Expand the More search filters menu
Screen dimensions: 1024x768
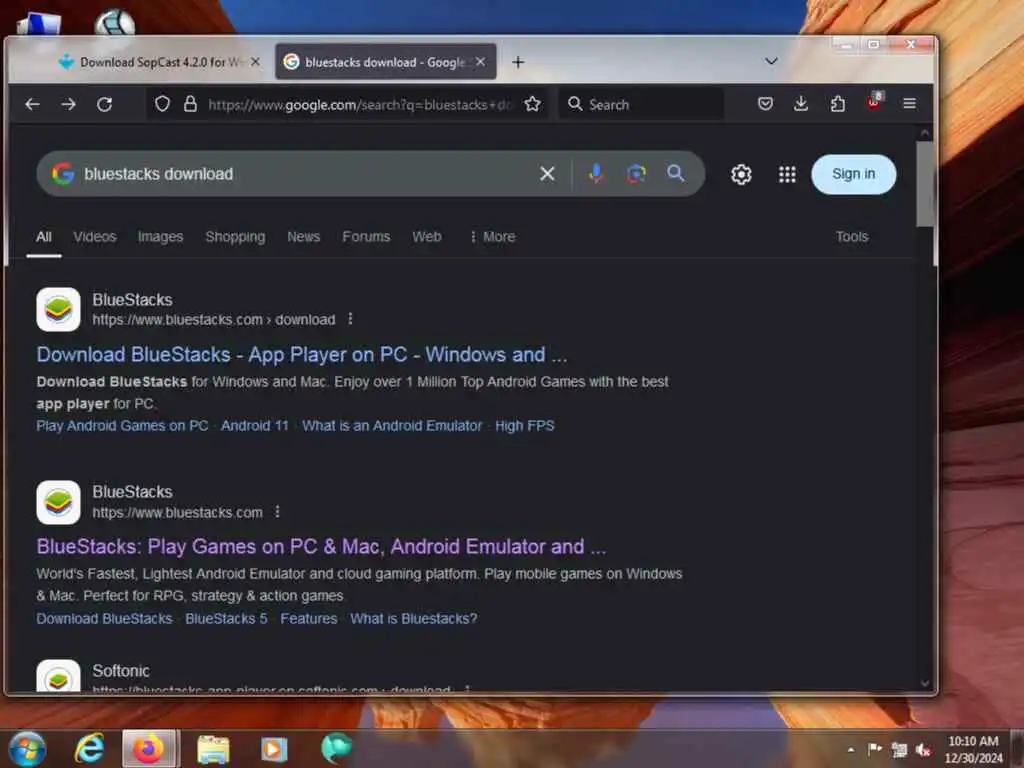point(492,236)
